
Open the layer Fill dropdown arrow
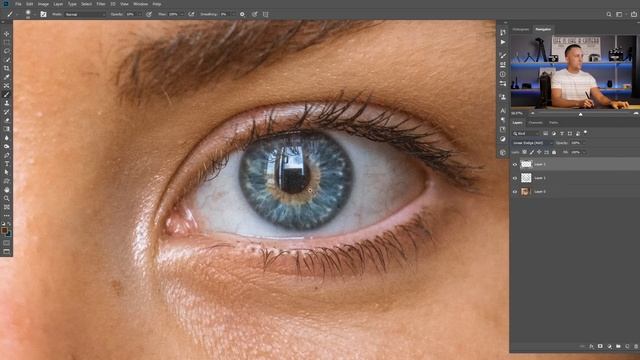[x=584, y=152]
